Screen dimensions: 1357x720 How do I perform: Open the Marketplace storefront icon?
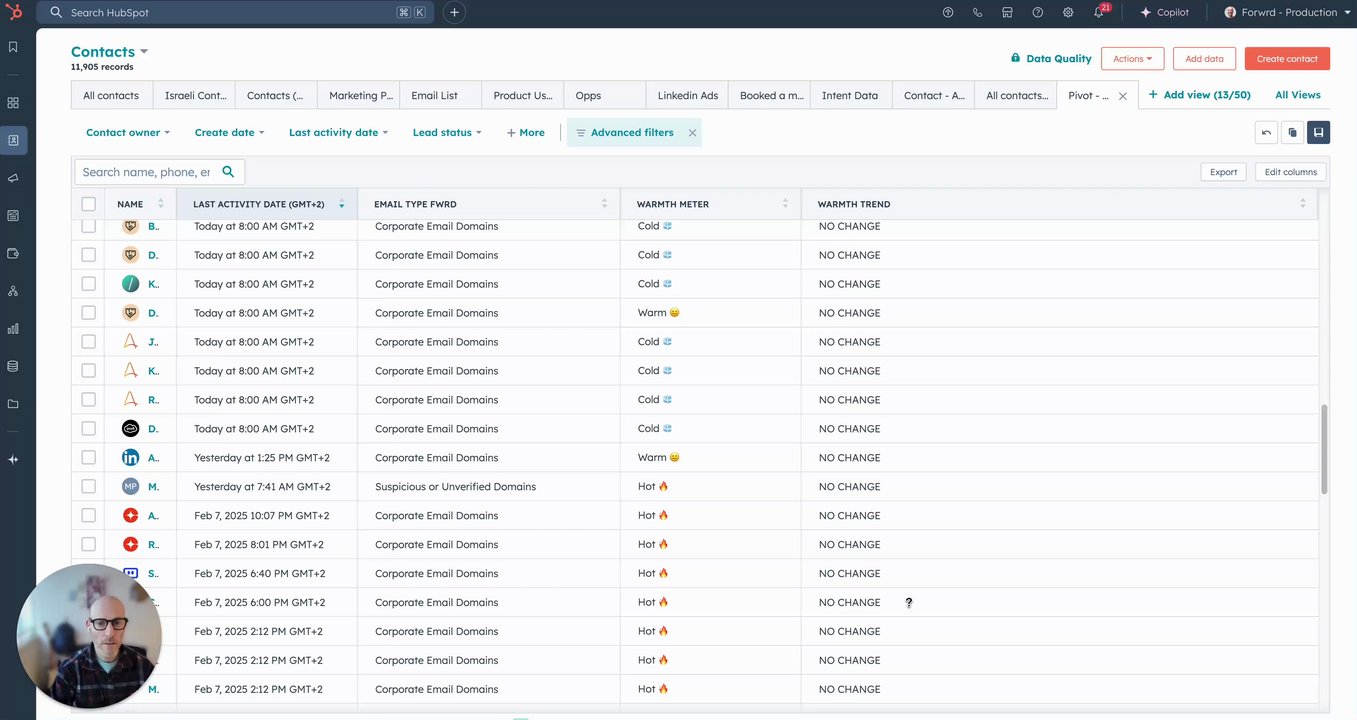point(1007,12)
